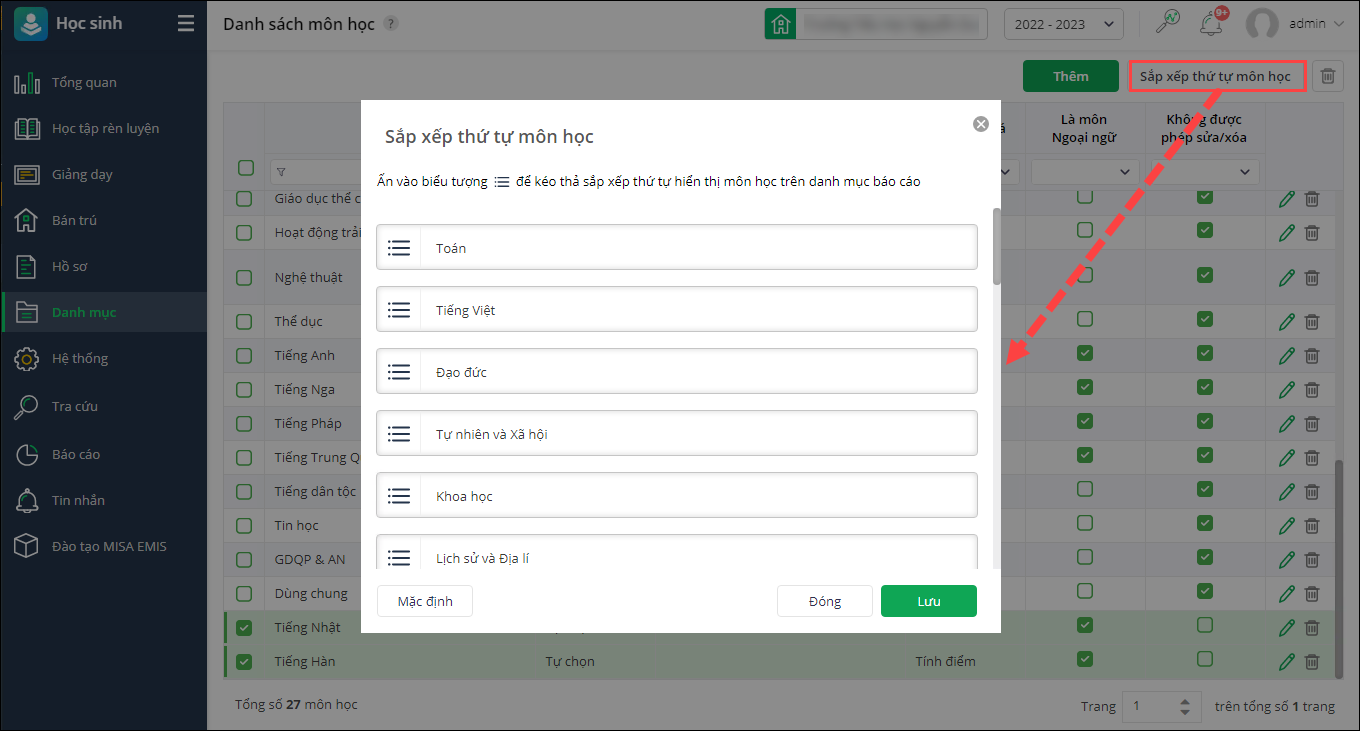Edit the Tiếng Anh row with the pencil icon
1360x731 pixels.
point(1287,355)
